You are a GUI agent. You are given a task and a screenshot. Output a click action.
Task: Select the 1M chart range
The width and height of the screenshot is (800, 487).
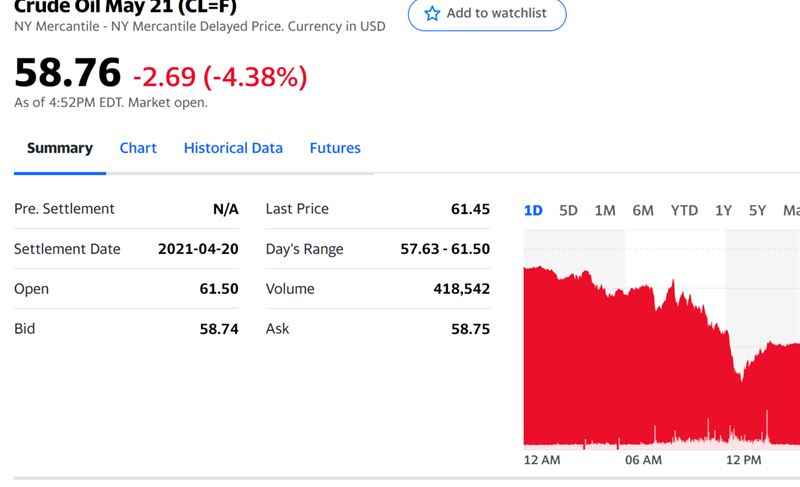tap(605, 210)
